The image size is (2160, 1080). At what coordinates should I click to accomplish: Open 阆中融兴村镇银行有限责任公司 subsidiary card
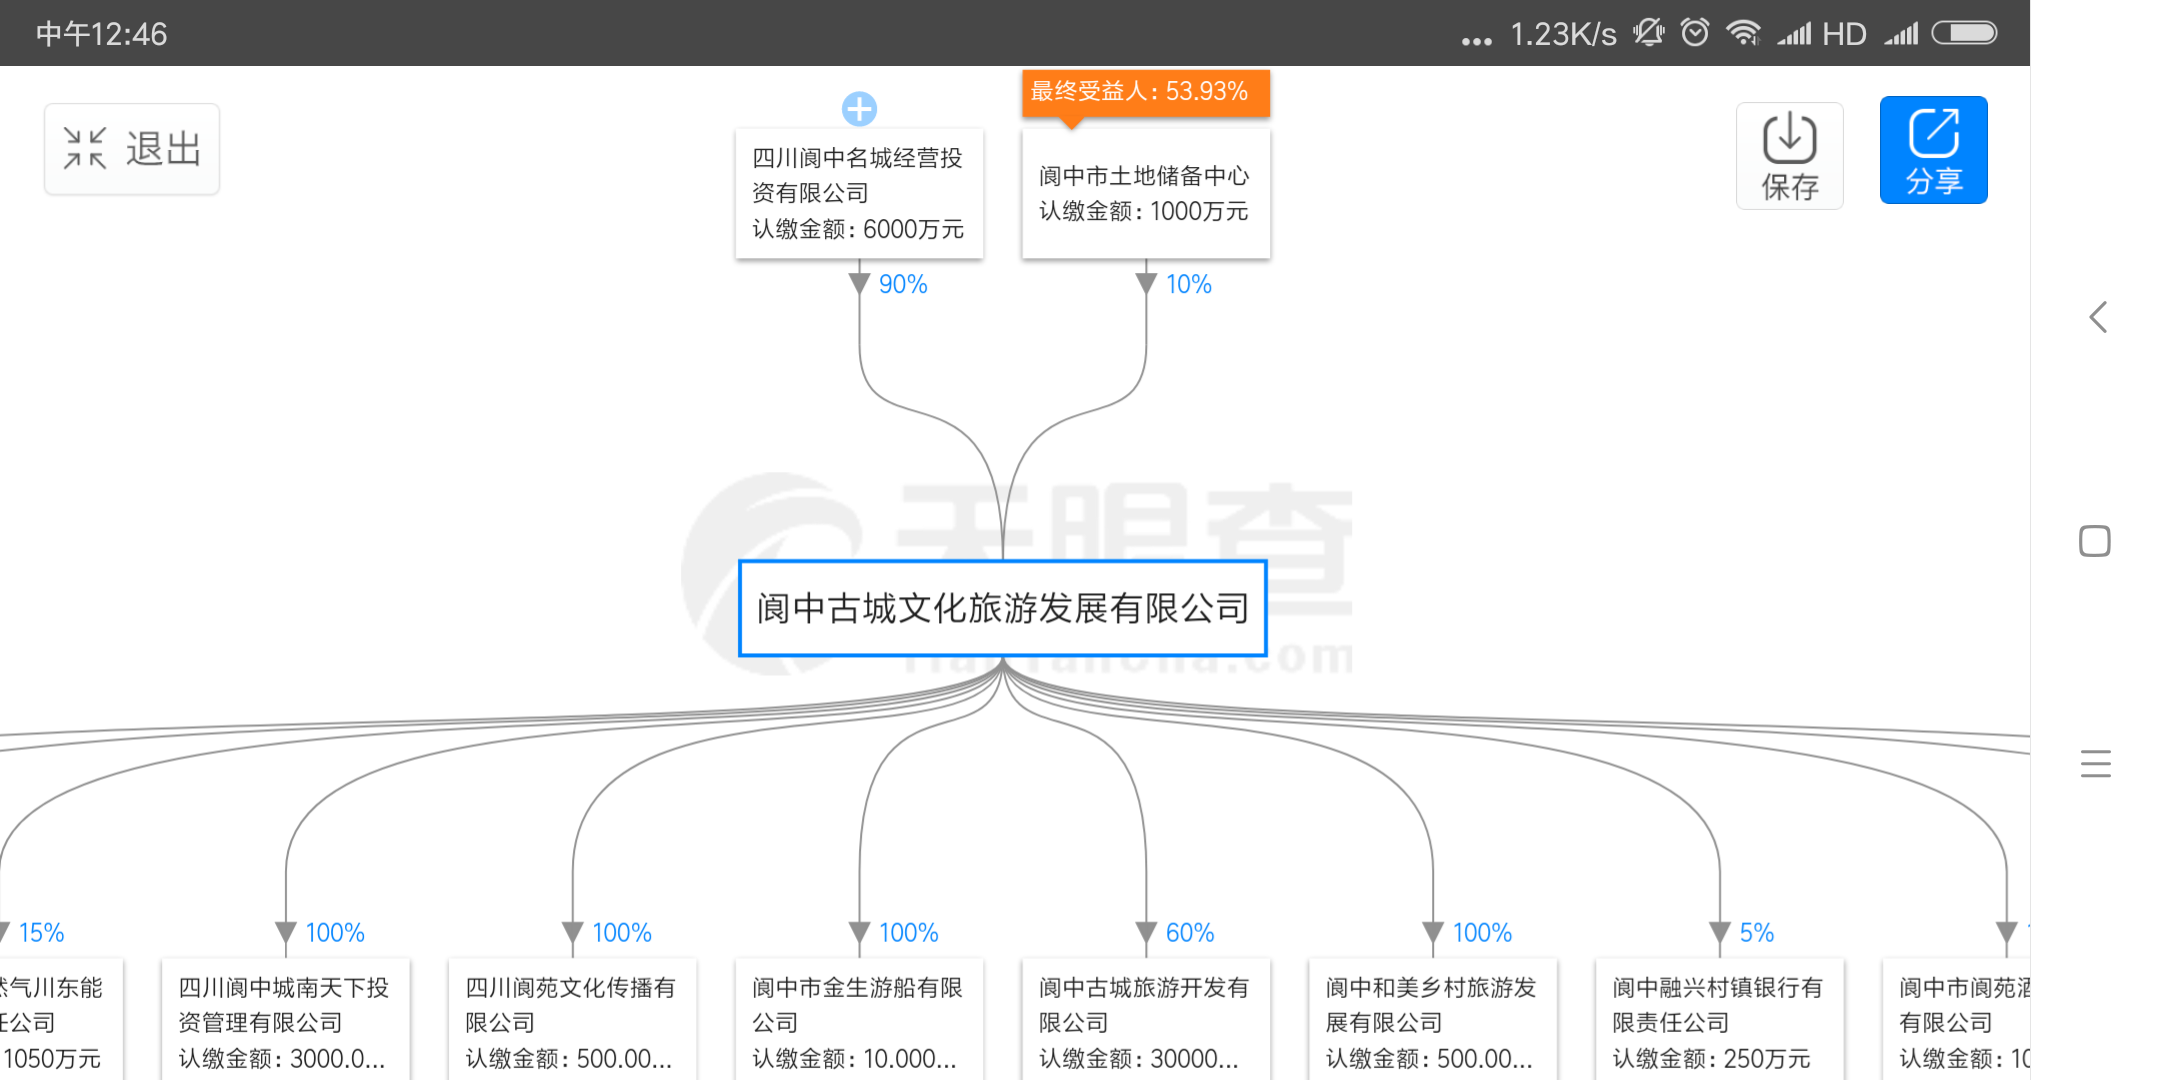click(1719, 1019)
